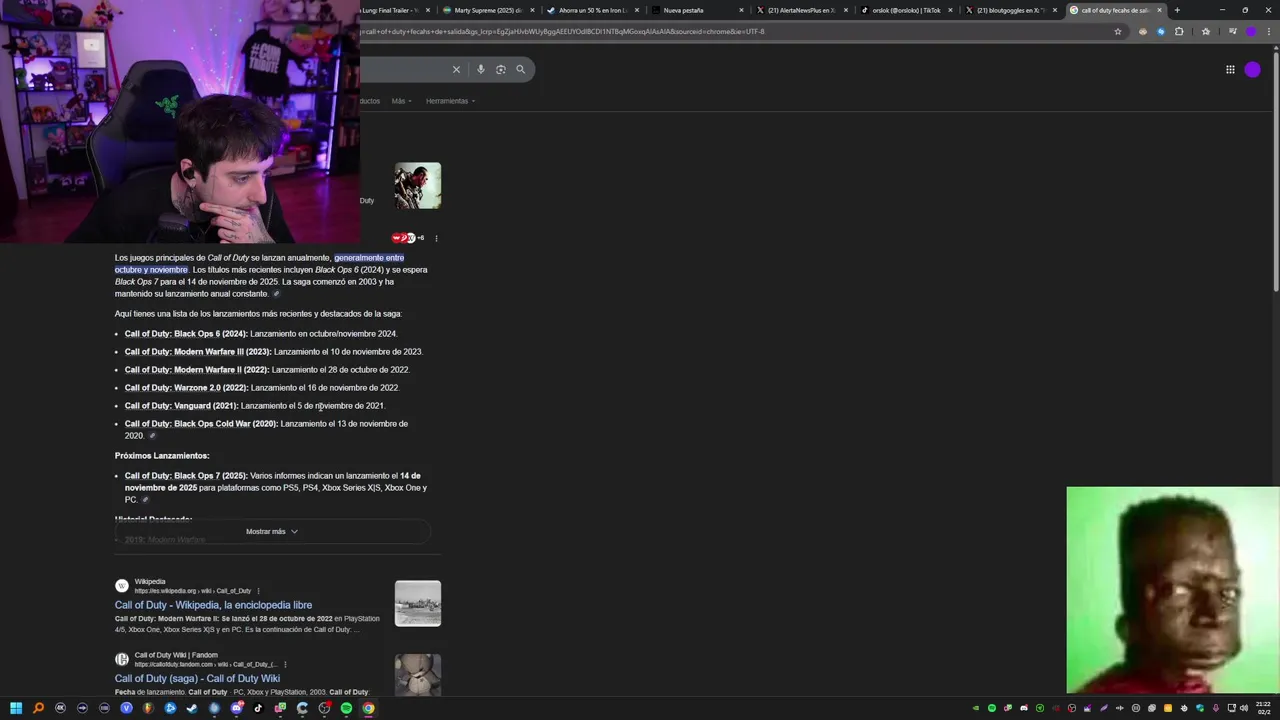The image size is (1280, 720).
Task: Expand Mostrar más in AI overview
Action: click(272, 532)
